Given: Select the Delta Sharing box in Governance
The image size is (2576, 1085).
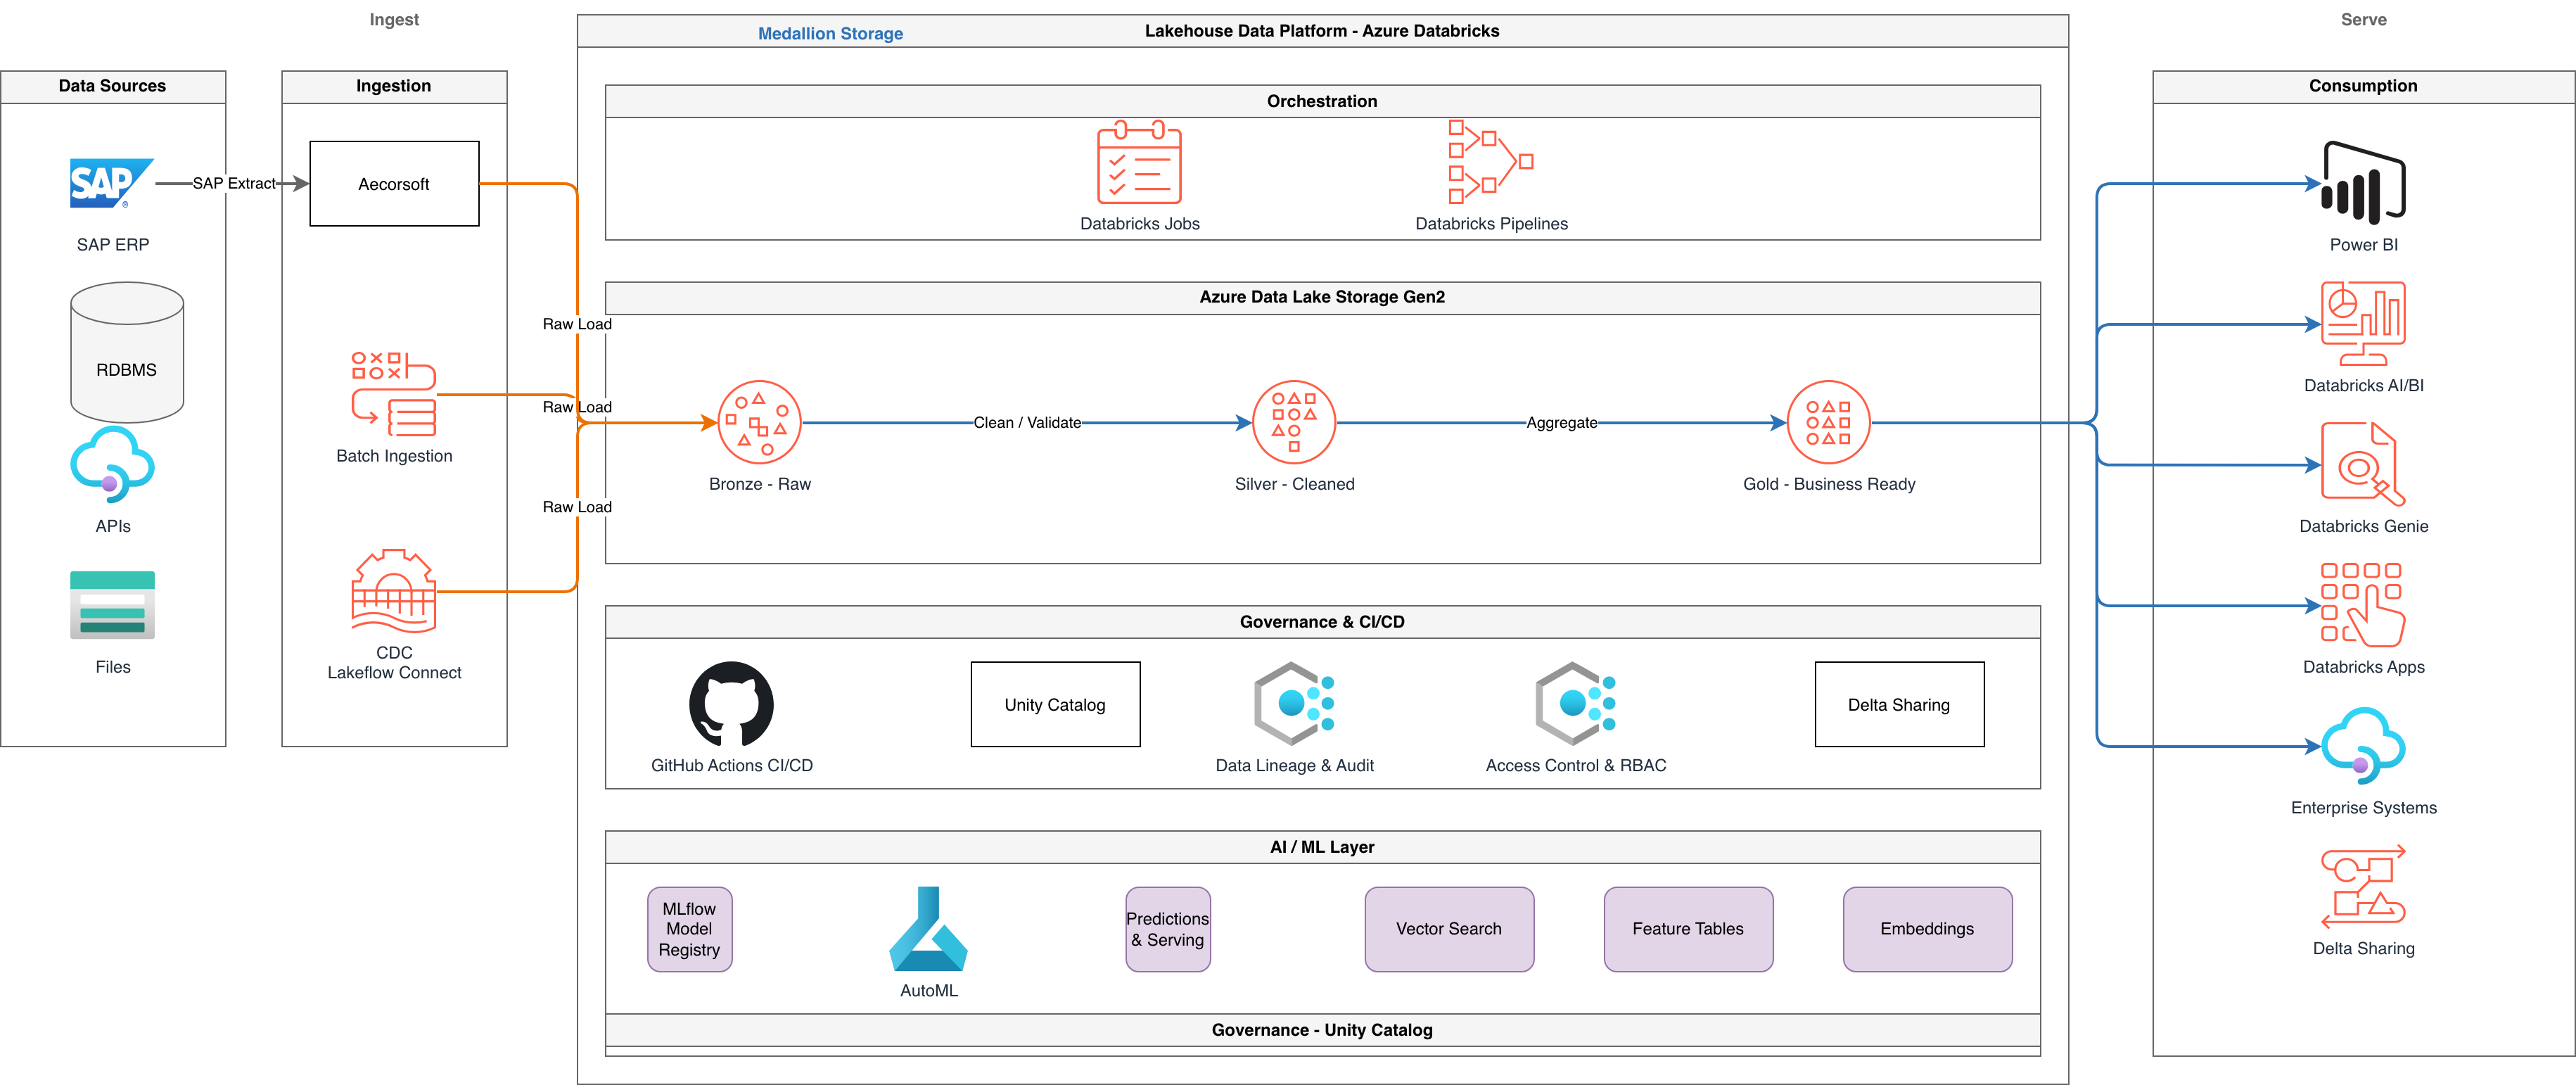Looking at the screenshot, I should [x=1899, y=704].
